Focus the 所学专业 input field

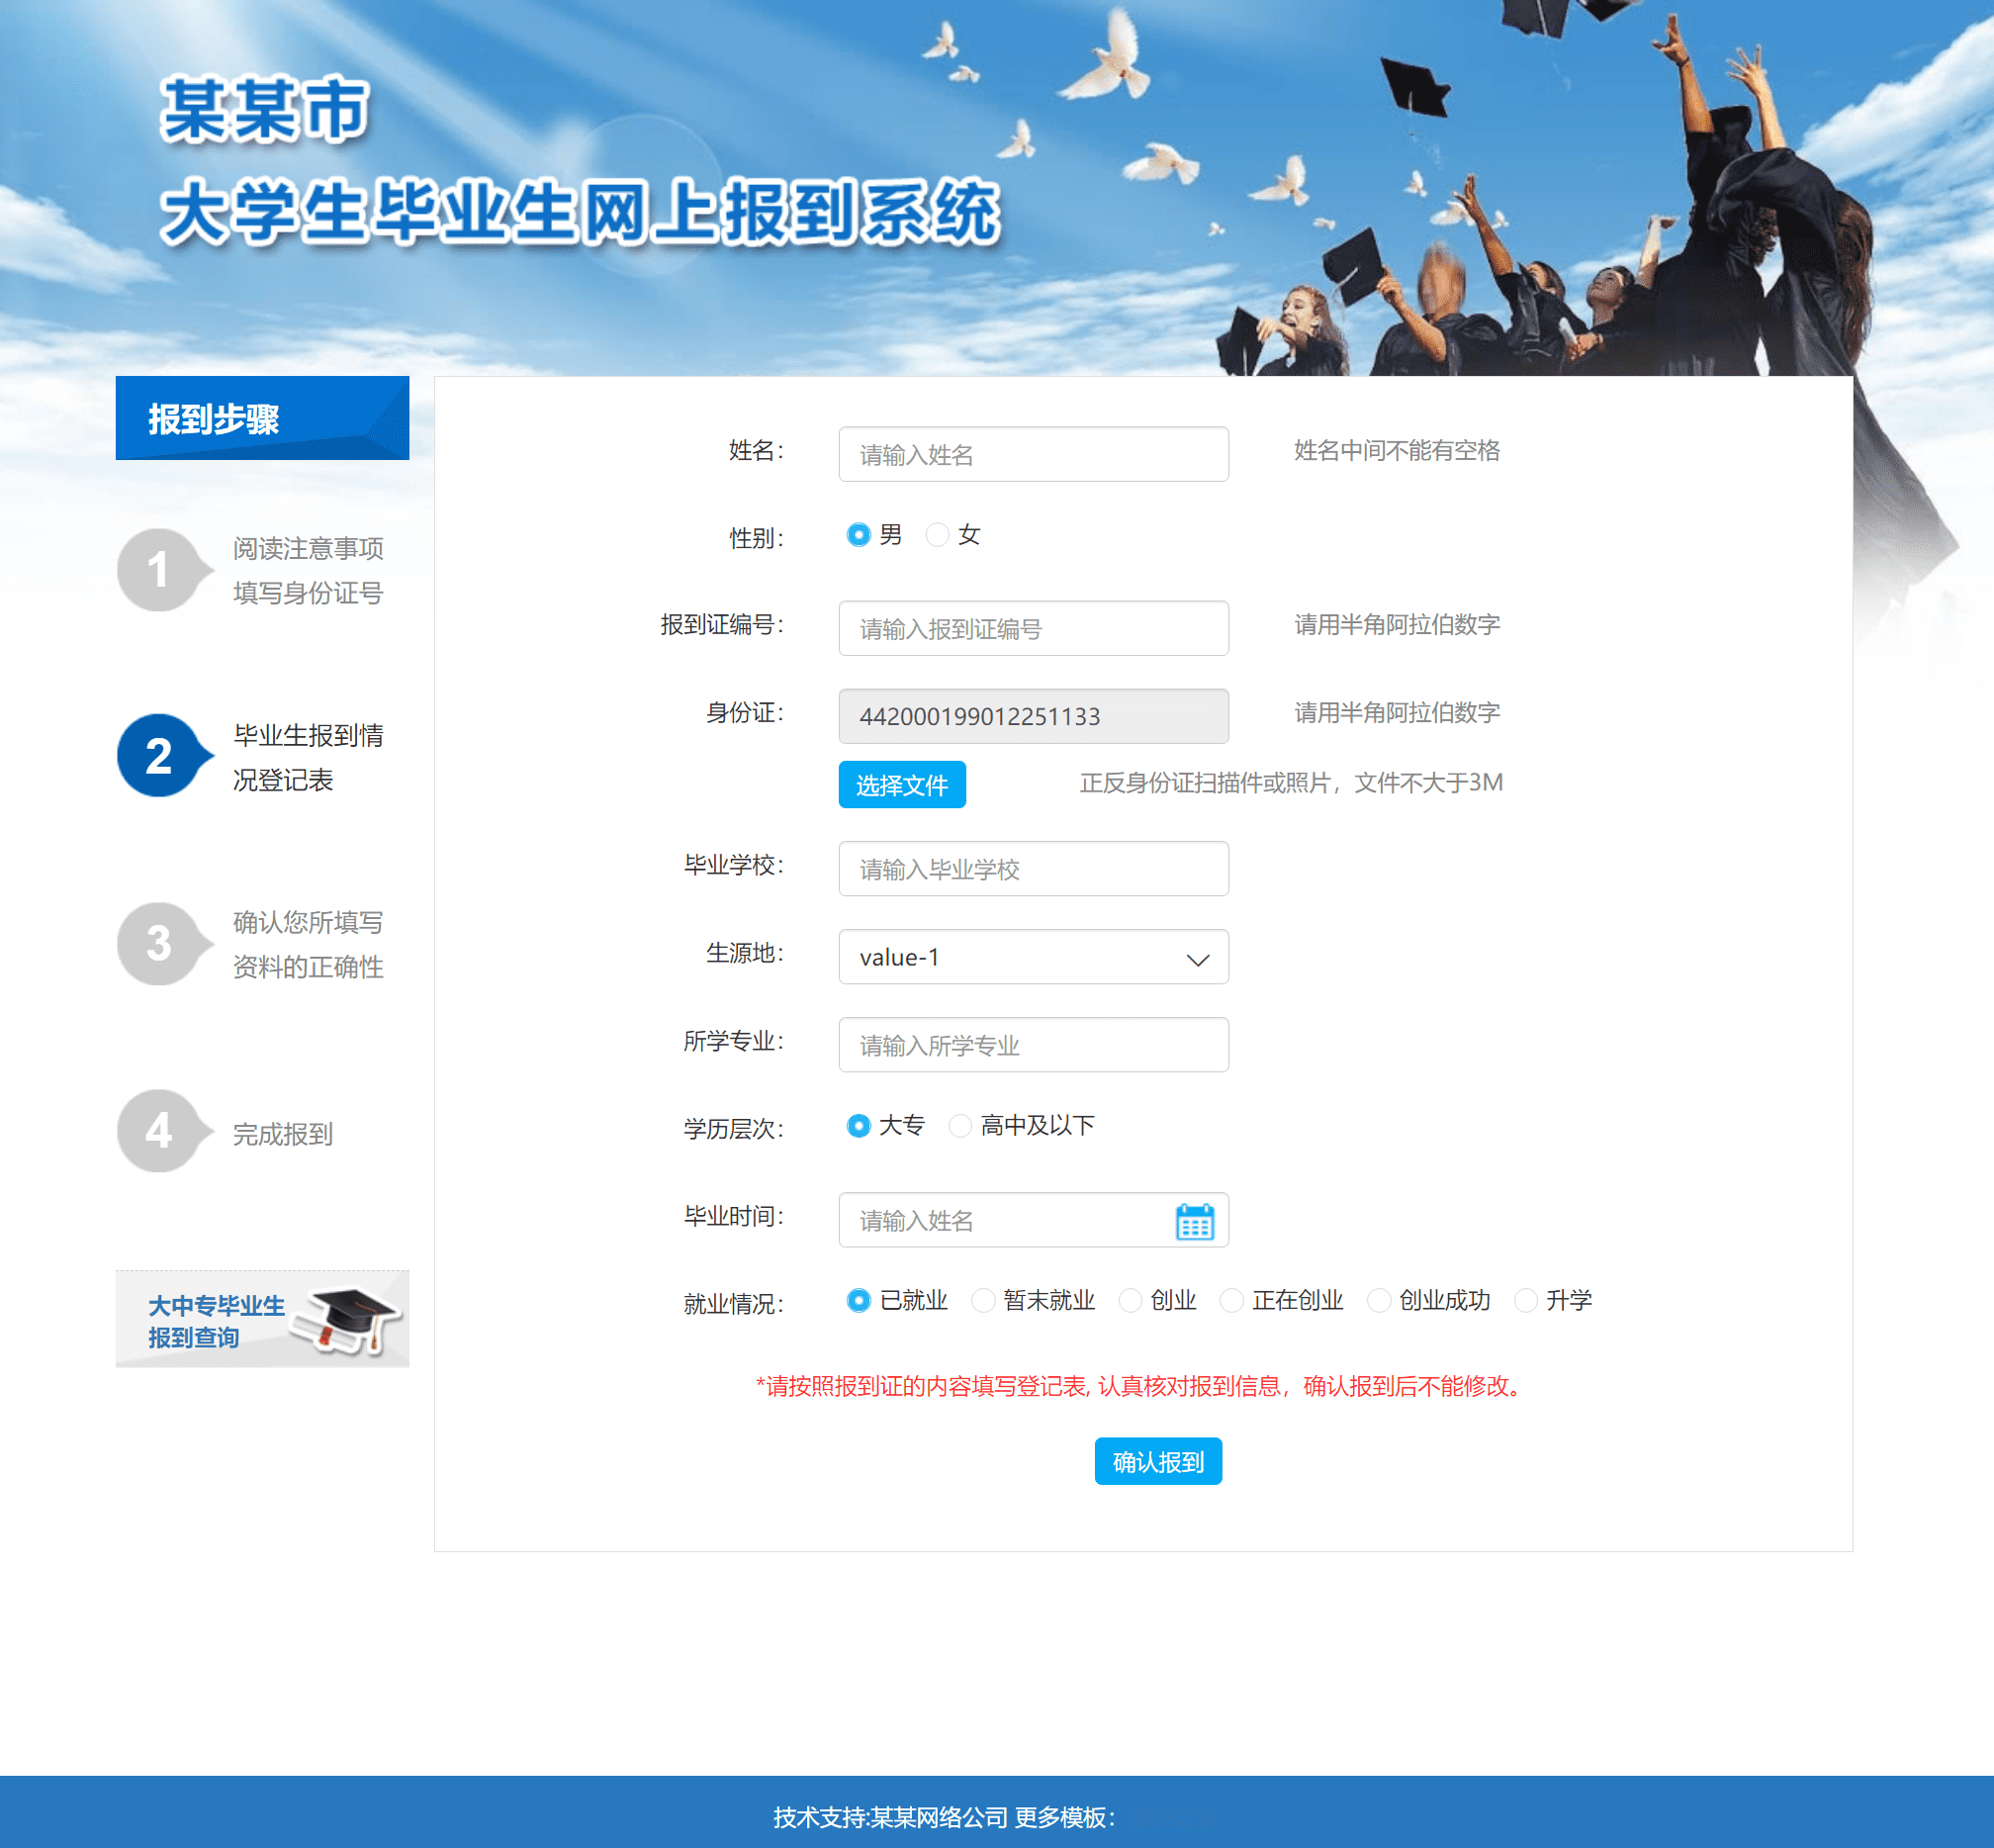click(1033, 1045)
